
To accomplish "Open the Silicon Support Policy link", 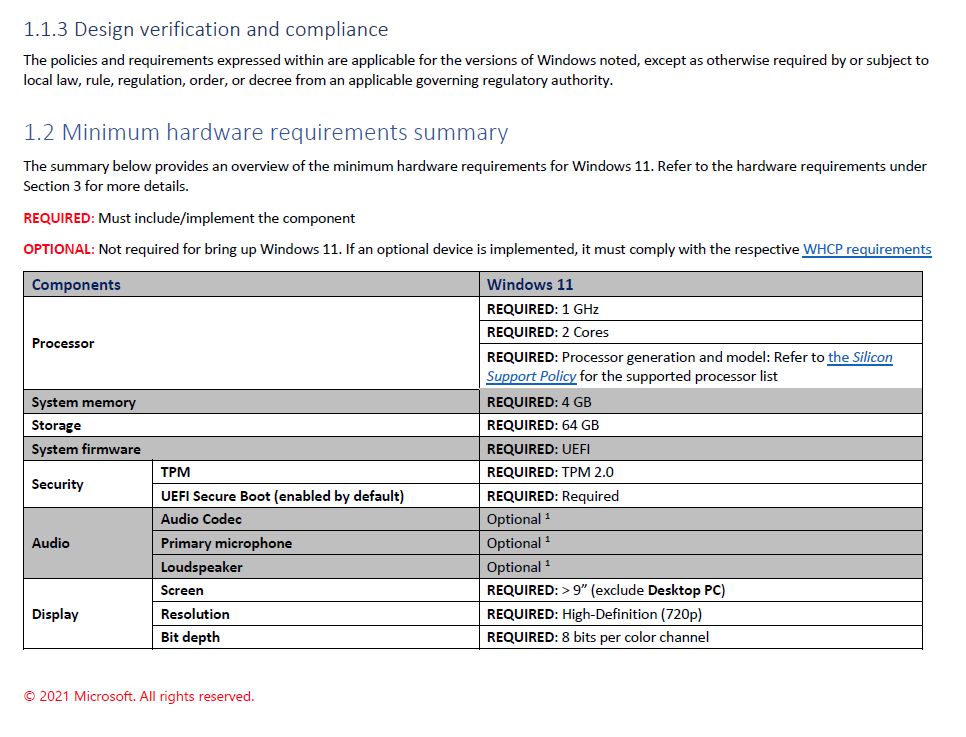I will click(x=860, y=357).
